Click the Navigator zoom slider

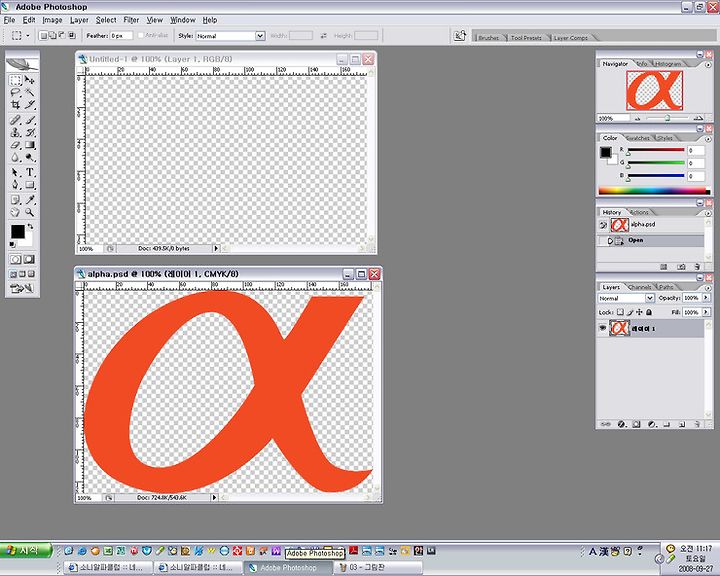(668, 118)
